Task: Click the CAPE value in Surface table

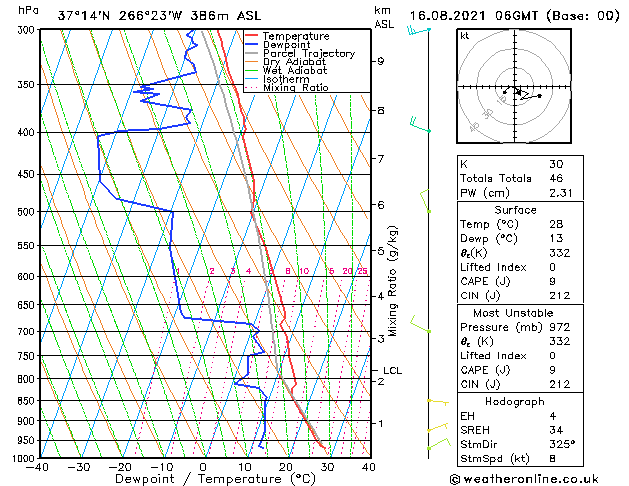Action: click(x=553, y=281)
